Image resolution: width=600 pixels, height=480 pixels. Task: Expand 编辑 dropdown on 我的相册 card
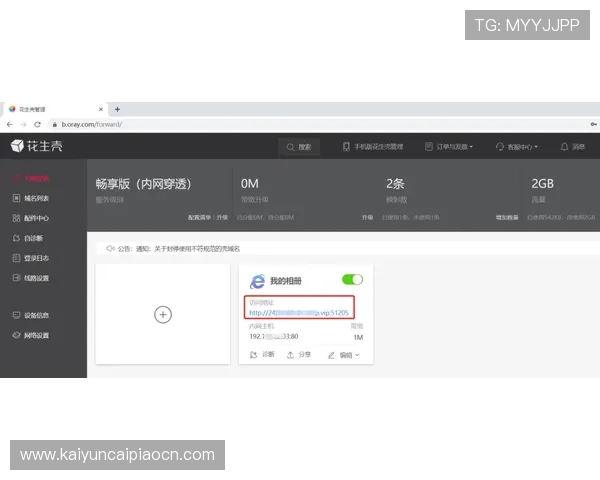click(x=344, y=355)
